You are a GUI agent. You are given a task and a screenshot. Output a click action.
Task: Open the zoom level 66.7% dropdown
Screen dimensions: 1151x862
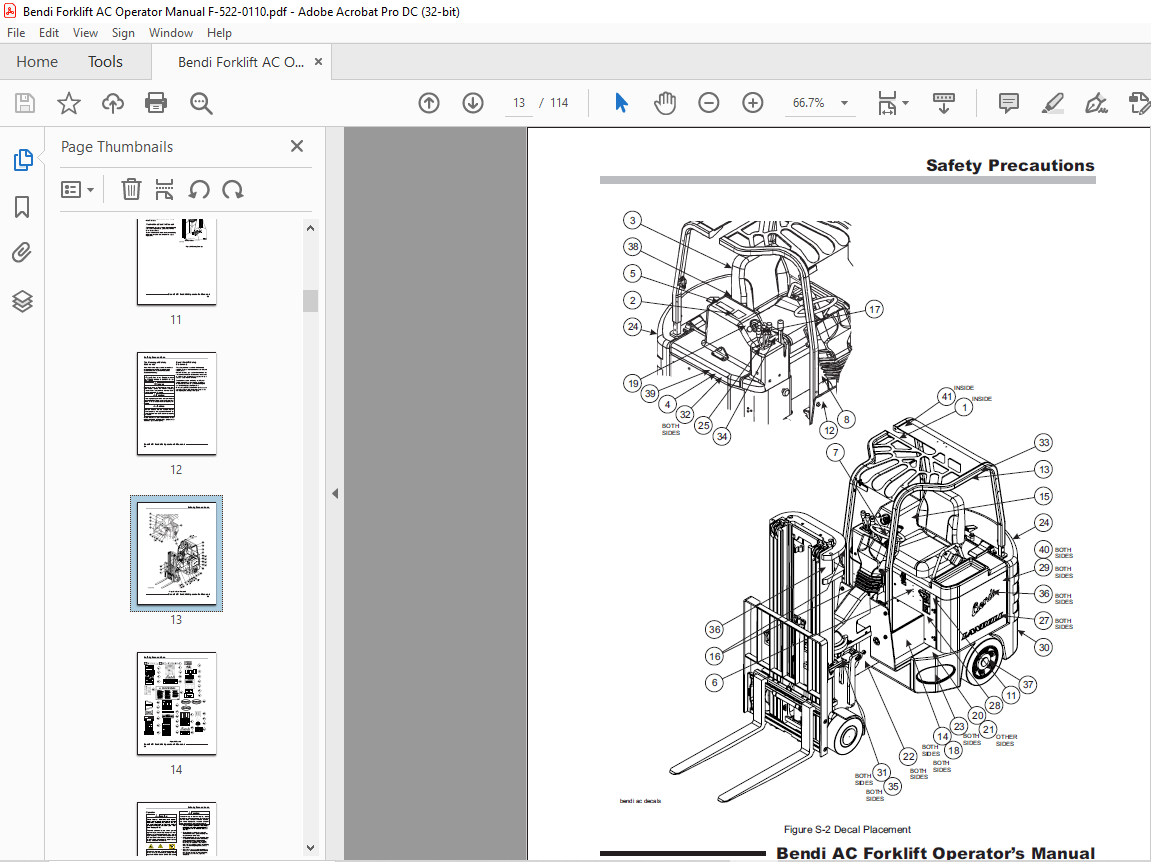tap(844, 103)
